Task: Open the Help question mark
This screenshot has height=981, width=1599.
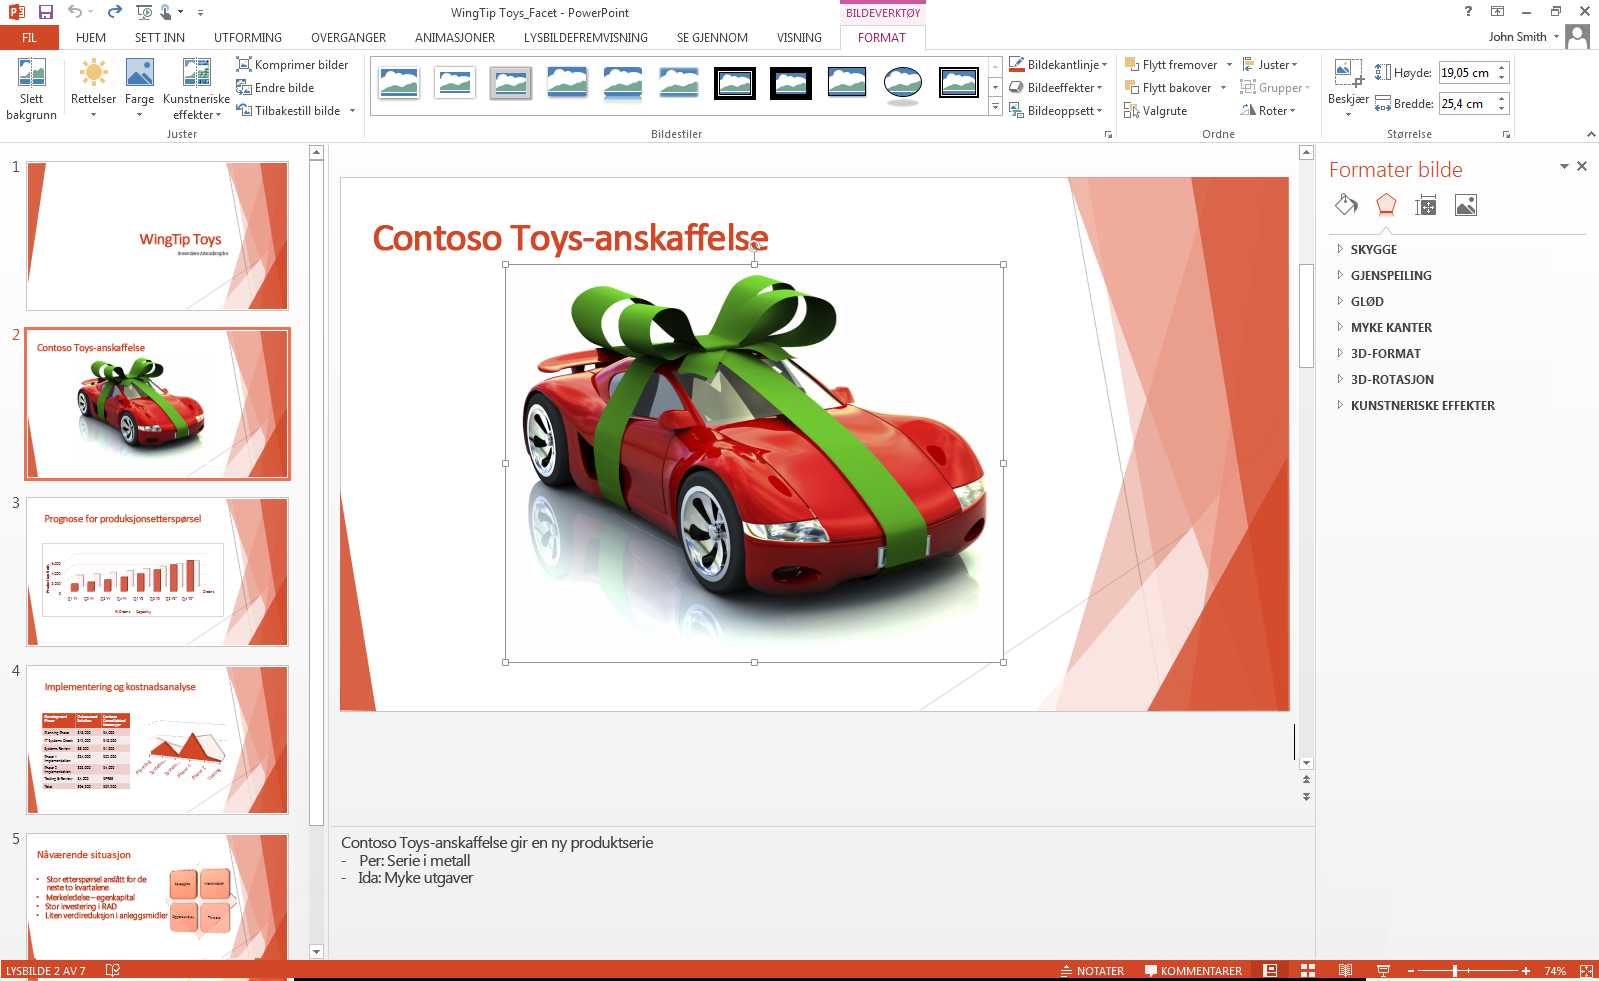Action: coord(1468,12)
